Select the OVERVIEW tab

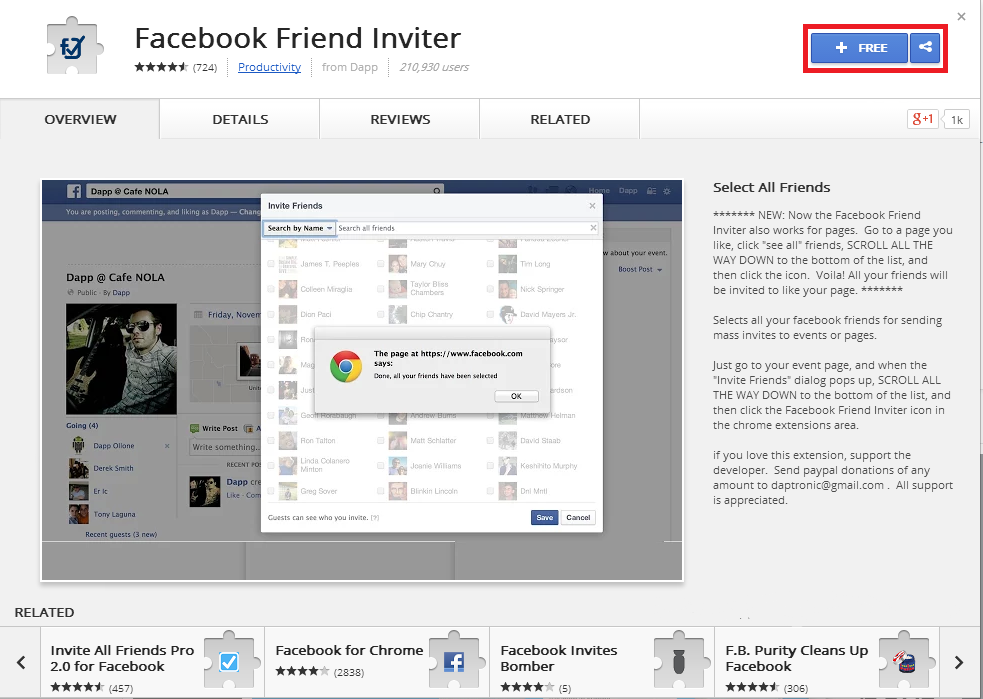coord(80,119)
